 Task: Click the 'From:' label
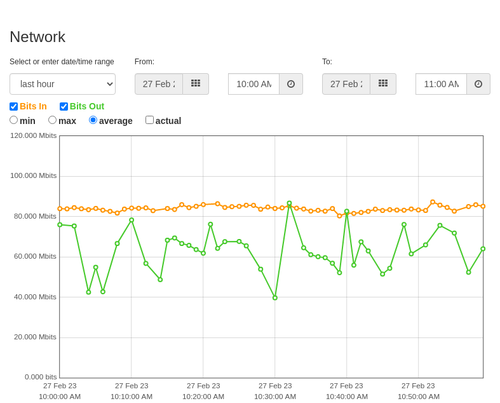144,62
